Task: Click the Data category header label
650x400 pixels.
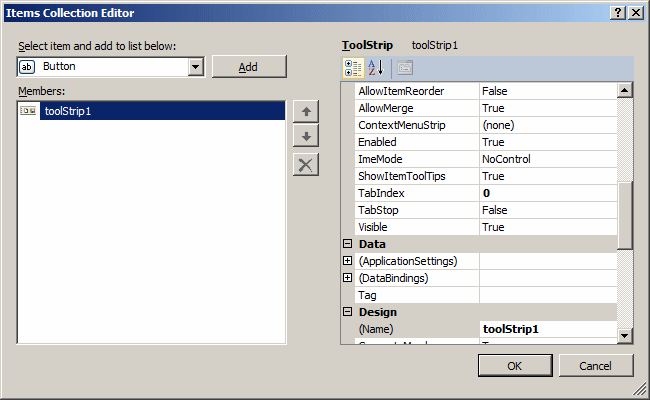Action: pyautogui.click(x=372, y=244)
